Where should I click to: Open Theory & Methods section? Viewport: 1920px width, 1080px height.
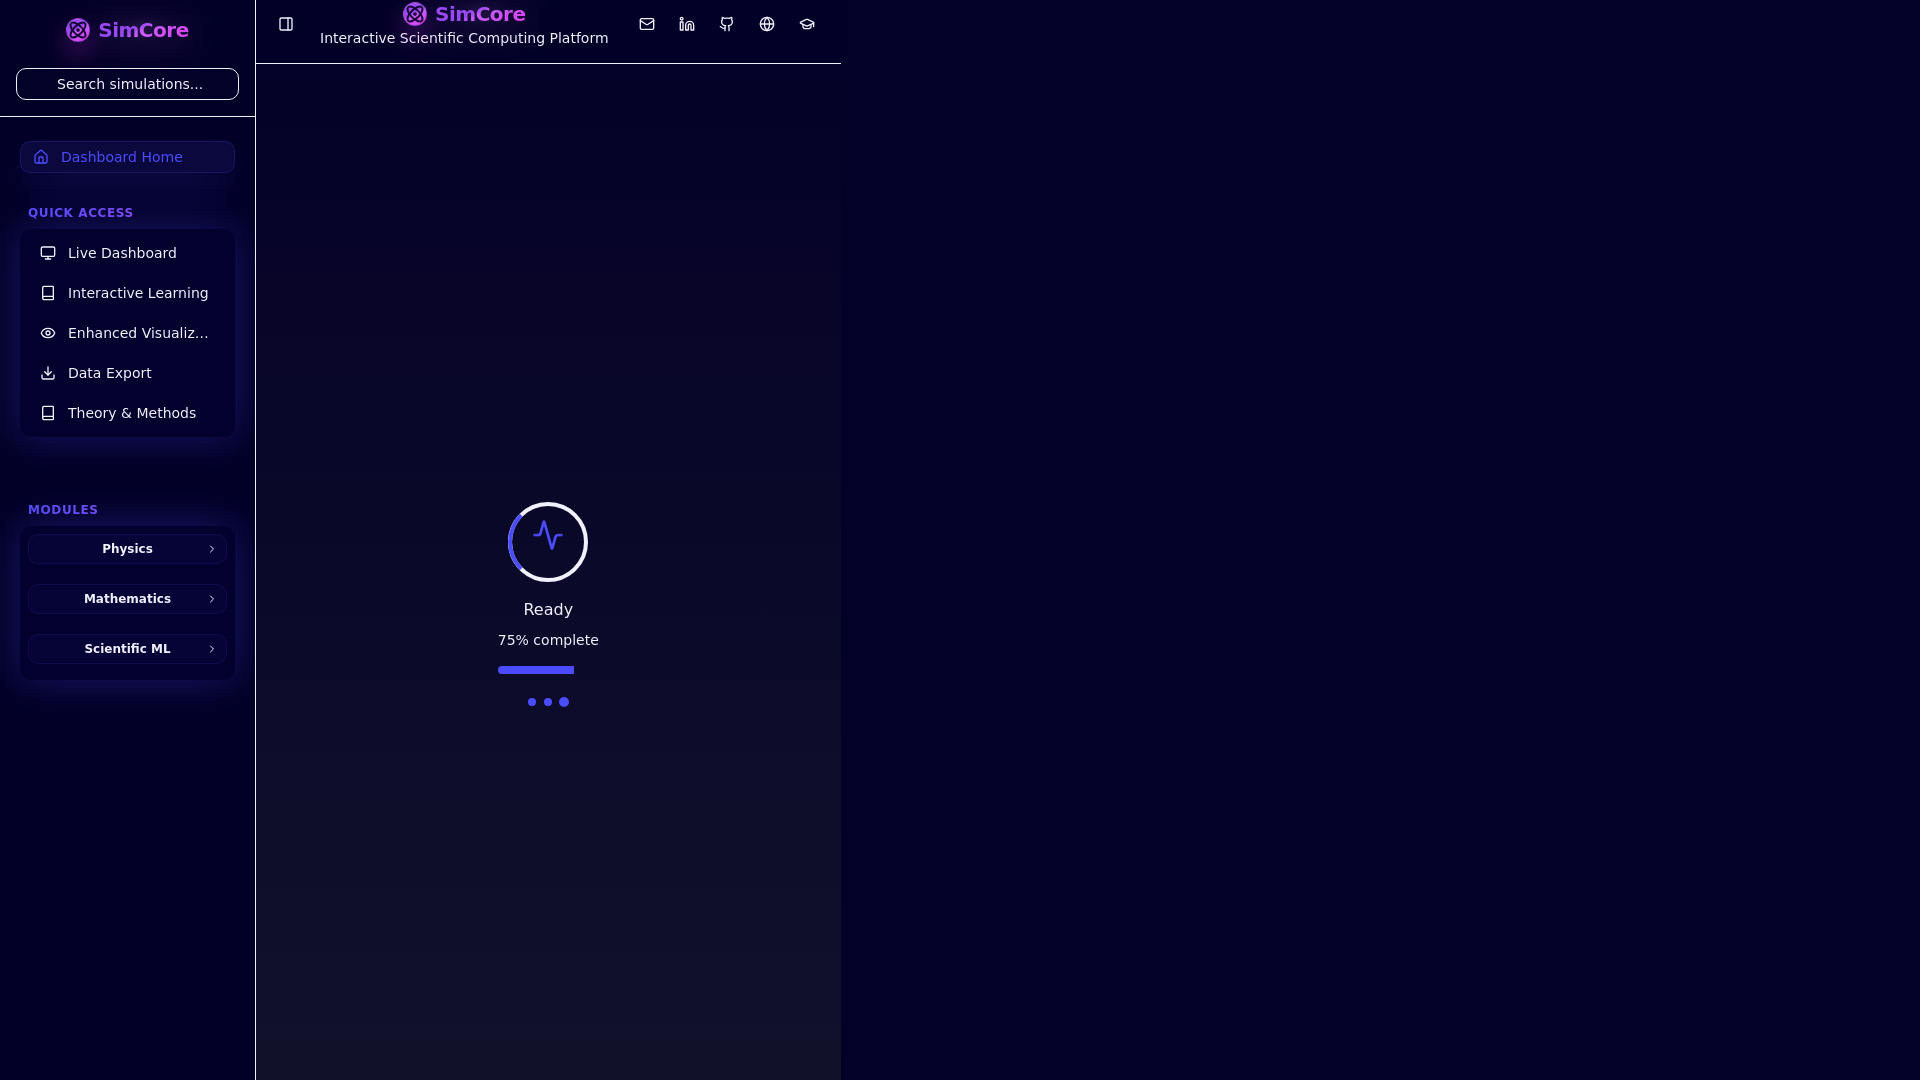(x=132, y=413)
